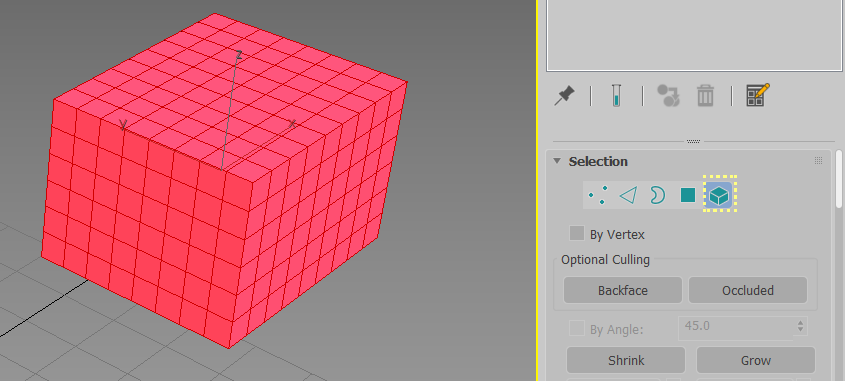Viewport: 845px width, 381px height.
Task: Click the Make Unique icon
Action: click(x=668, y=96)
